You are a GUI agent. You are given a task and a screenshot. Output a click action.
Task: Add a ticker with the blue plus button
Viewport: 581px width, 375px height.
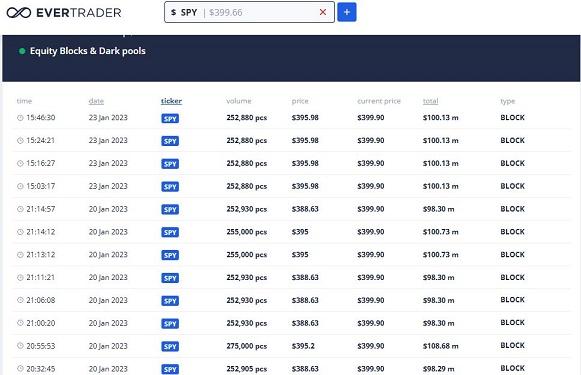pos(347,12)
